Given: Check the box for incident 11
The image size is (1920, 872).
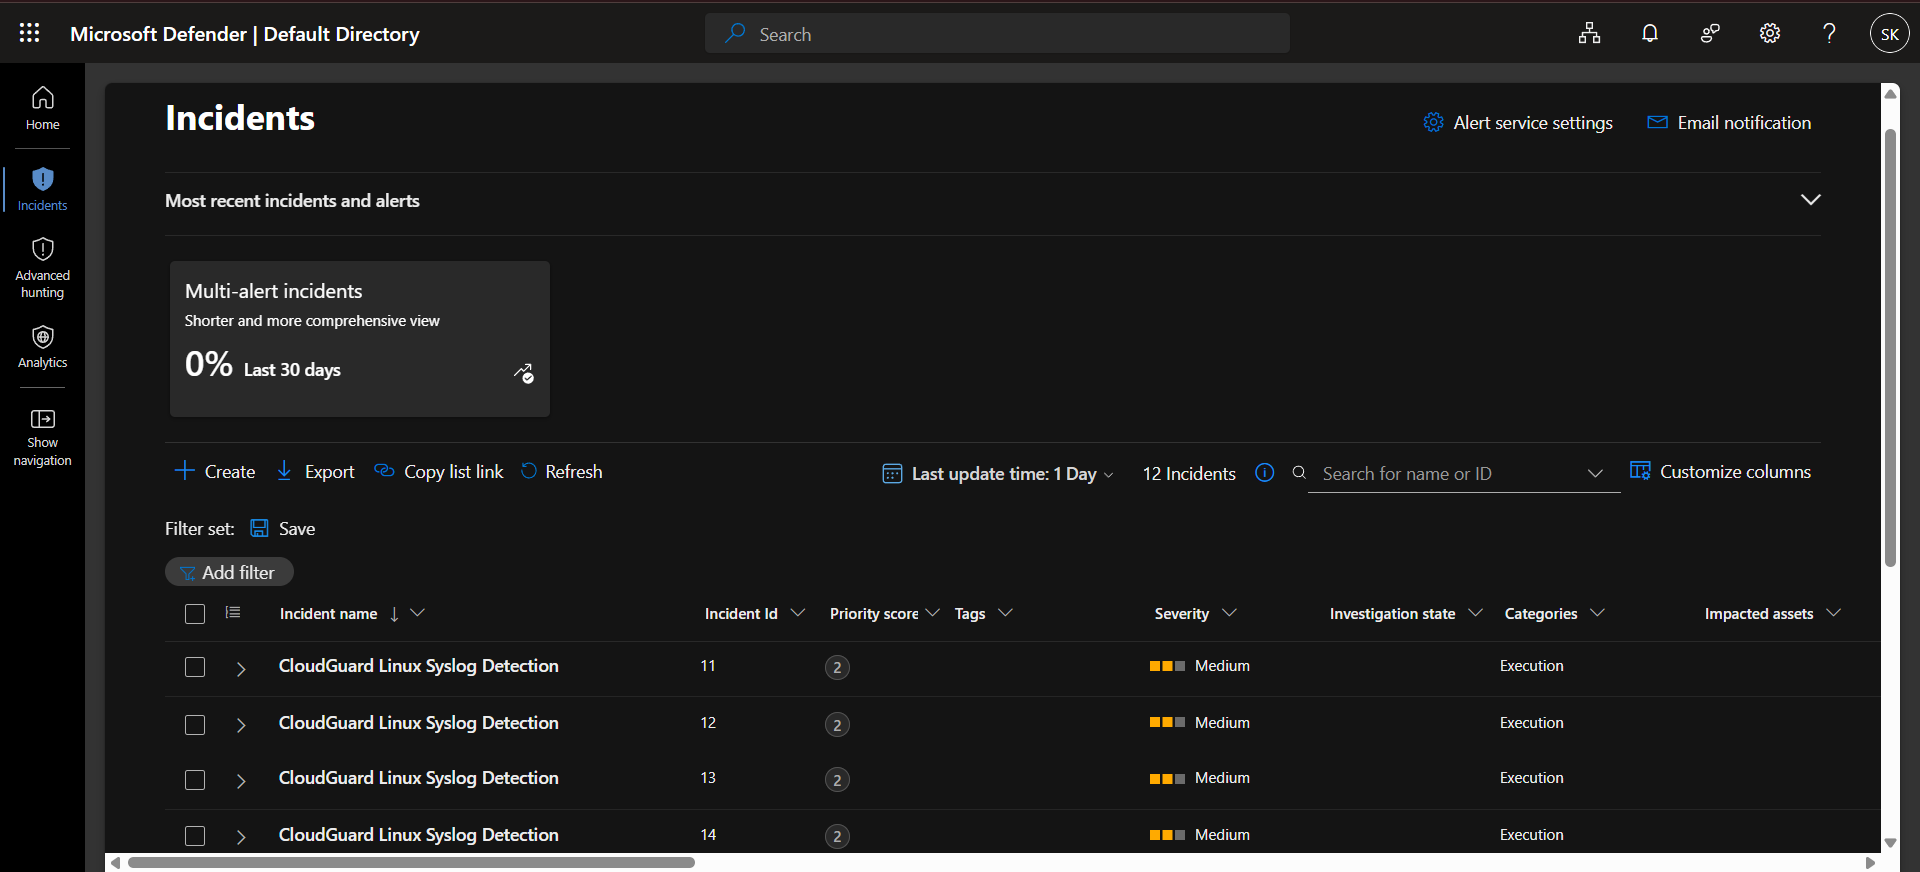Looking at the screenshot, I should pyautogui.click(x=195, y=667).
